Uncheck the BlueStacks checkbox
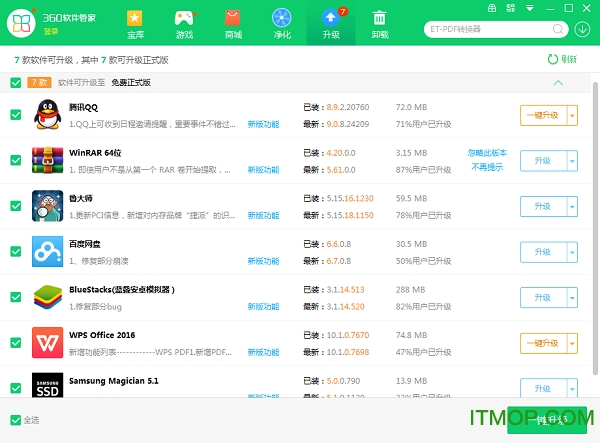 [16, 297]
